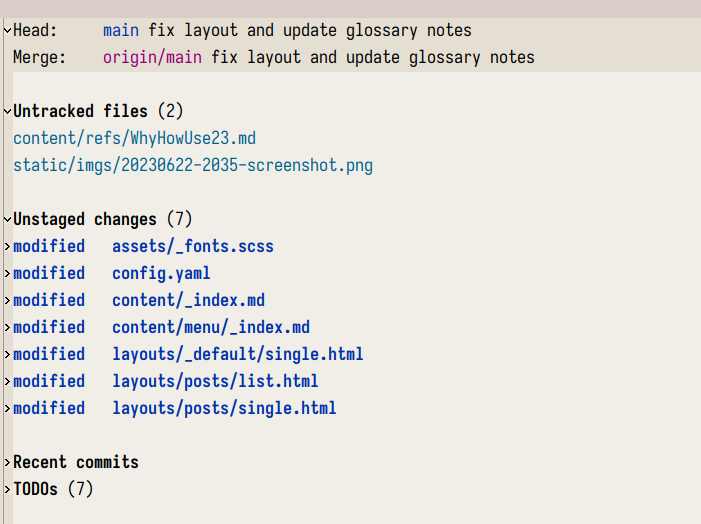The image size is (701, 524).
Task: Click the origin/main branch reference
Action: tap(152, 58)
